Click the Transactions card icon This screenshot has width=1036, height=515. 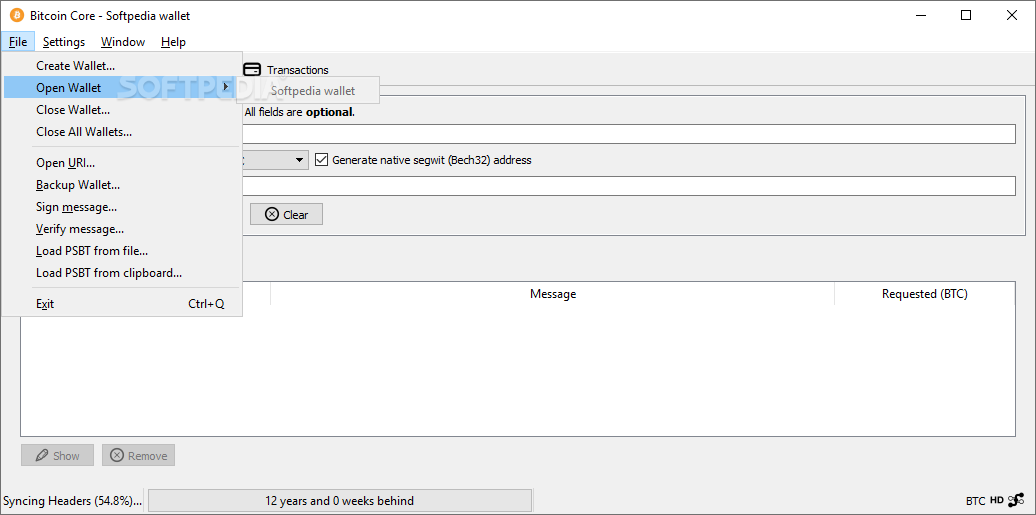[x=252, y=69]
